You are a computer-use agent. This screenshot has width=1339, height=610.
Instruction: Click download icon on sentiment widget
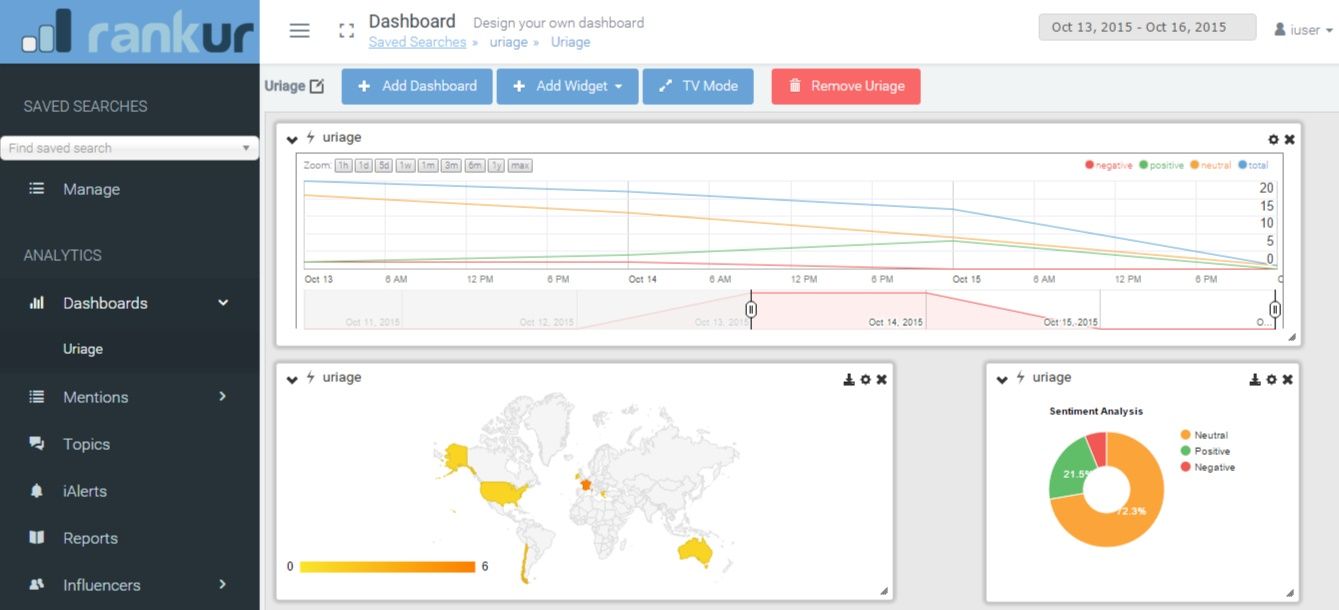pyautogui.click(x=1256, y=379)
